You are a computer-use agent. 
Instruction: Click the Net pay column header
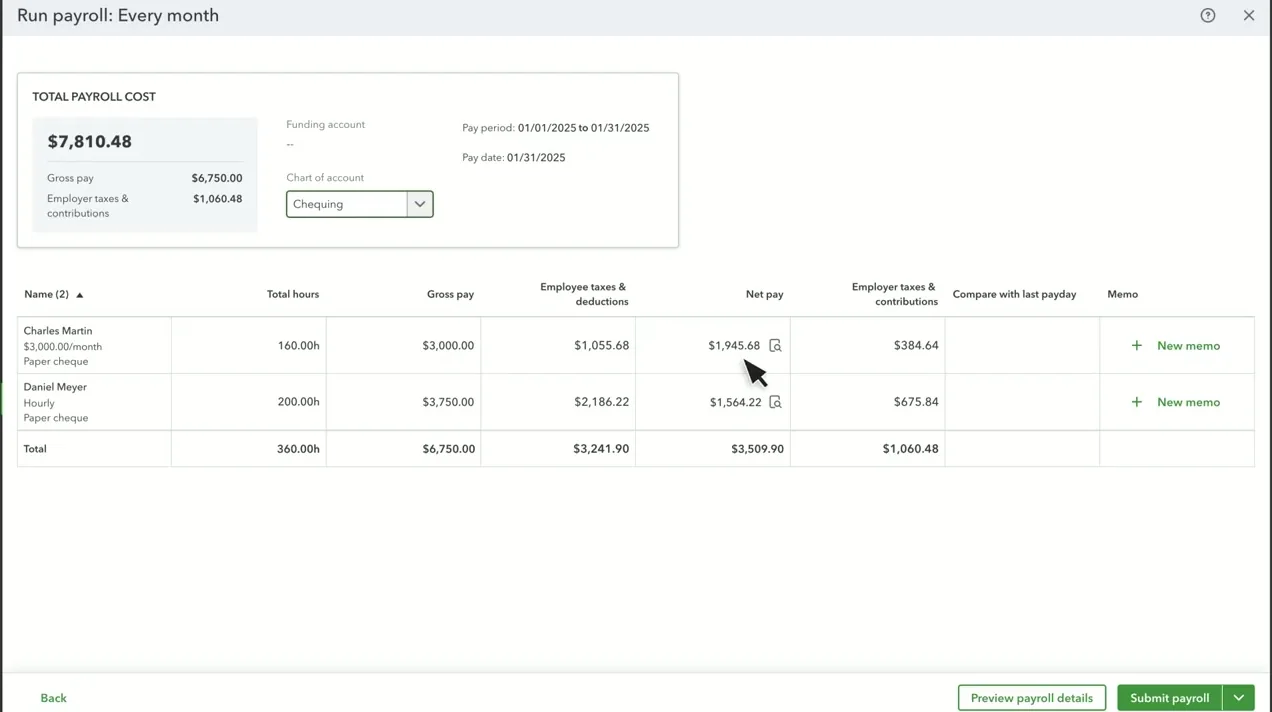coord(765,294)
